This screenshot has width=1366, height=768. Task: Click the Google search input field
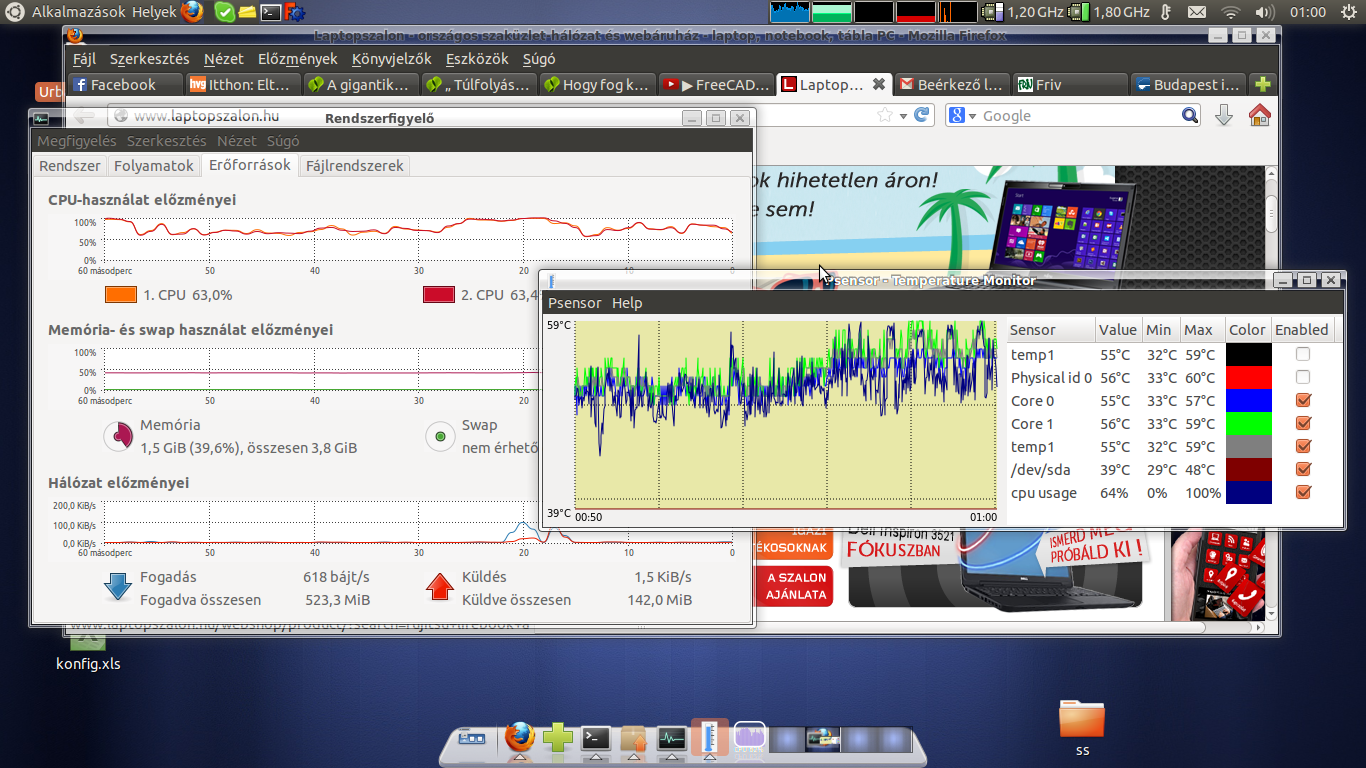click(1077, 115)
